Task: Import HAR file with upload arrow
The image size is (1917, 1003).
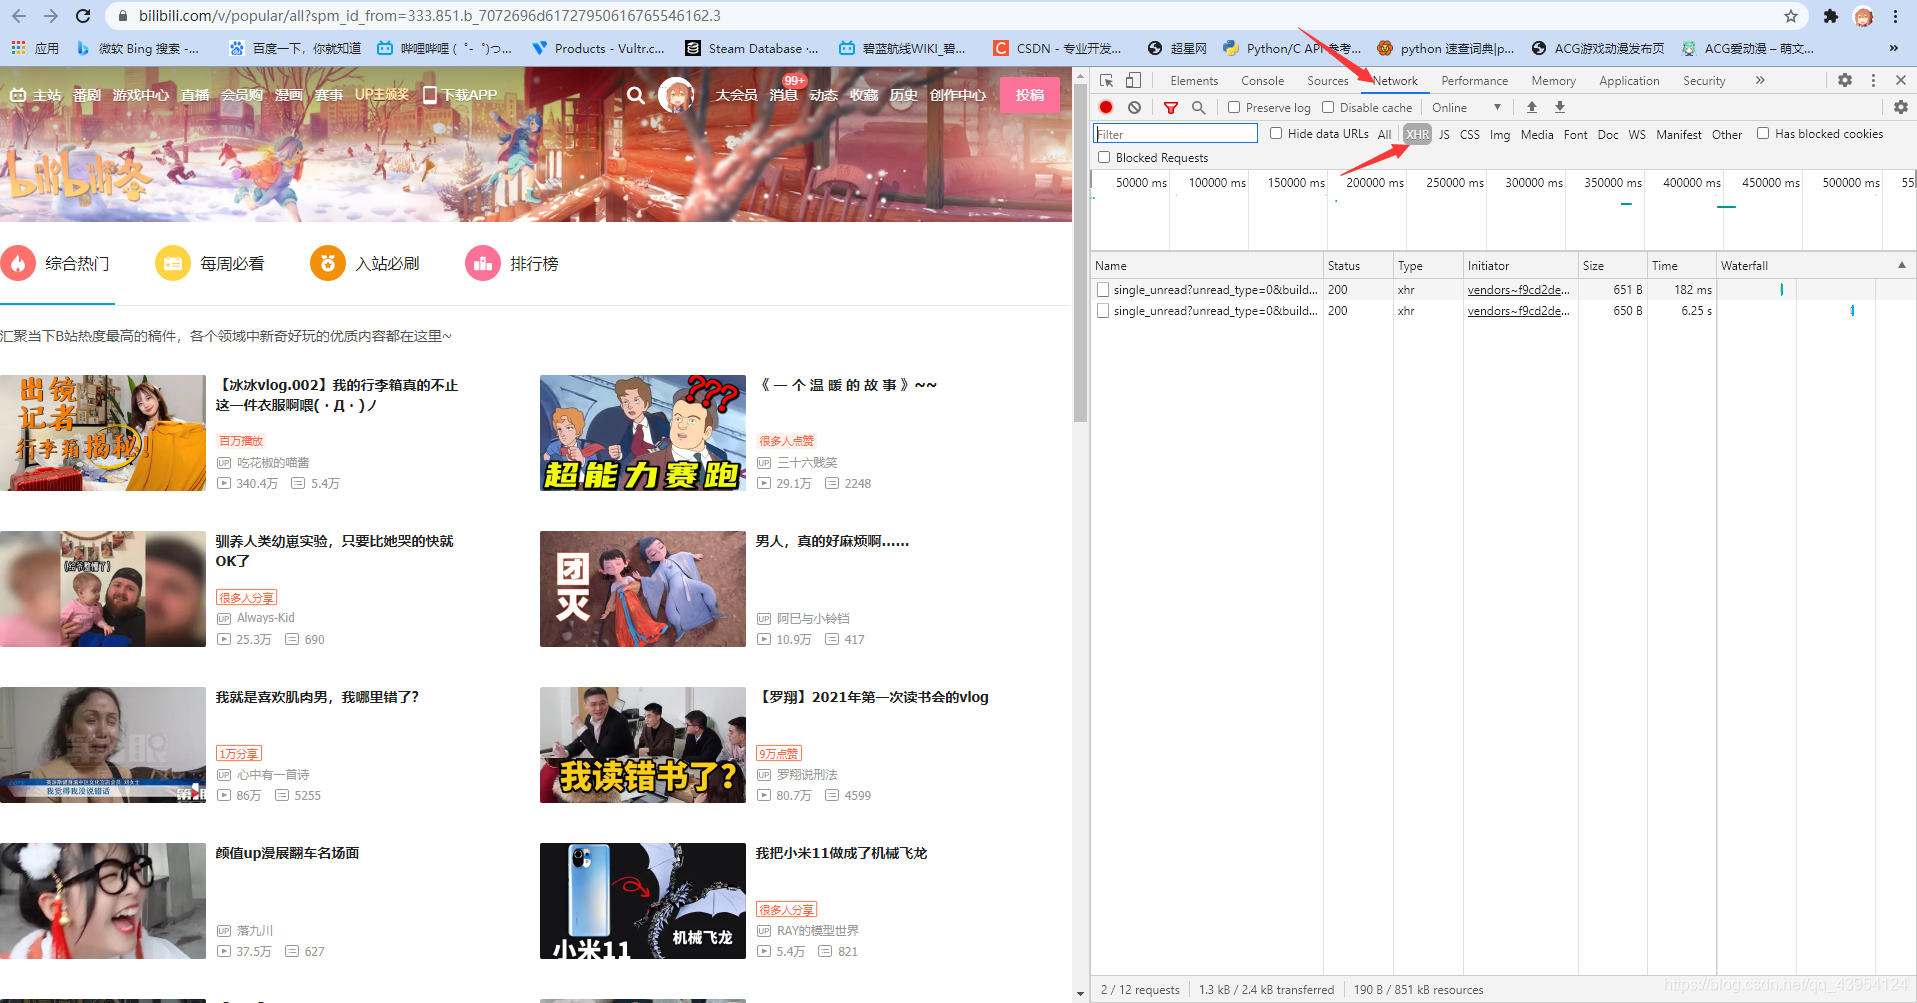Action: tap(1532, 107)
